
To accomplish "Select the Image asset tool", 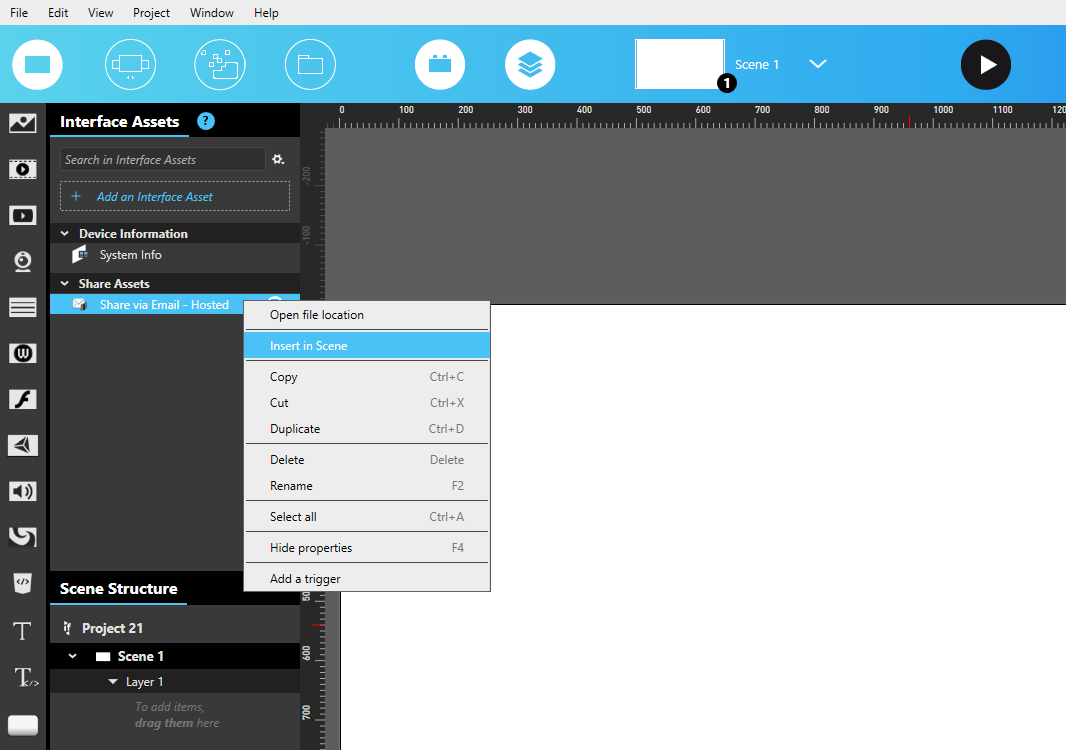I will pos(23,122).
